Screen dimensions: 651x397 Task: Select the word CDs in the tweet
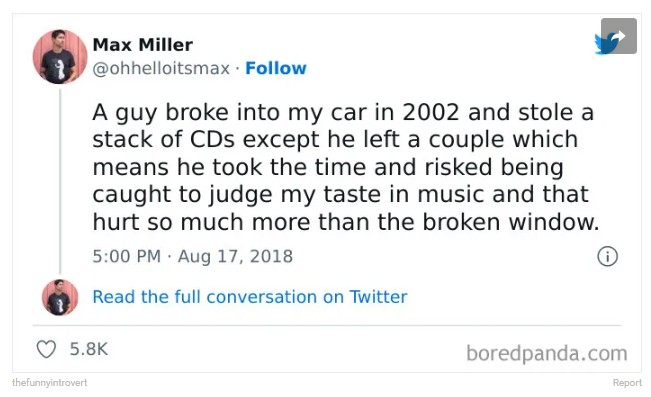point(213,140)
